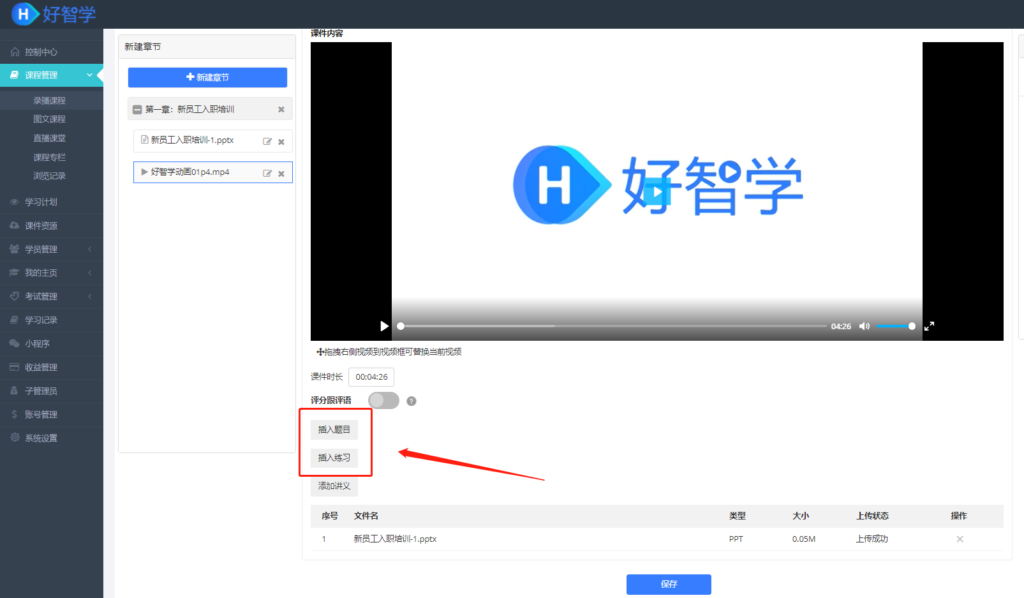Screen dimensions: 1024x598
Task: Remove 新员工入职培训-1.pptx from chapter list
Action: (x=281, y=142)
